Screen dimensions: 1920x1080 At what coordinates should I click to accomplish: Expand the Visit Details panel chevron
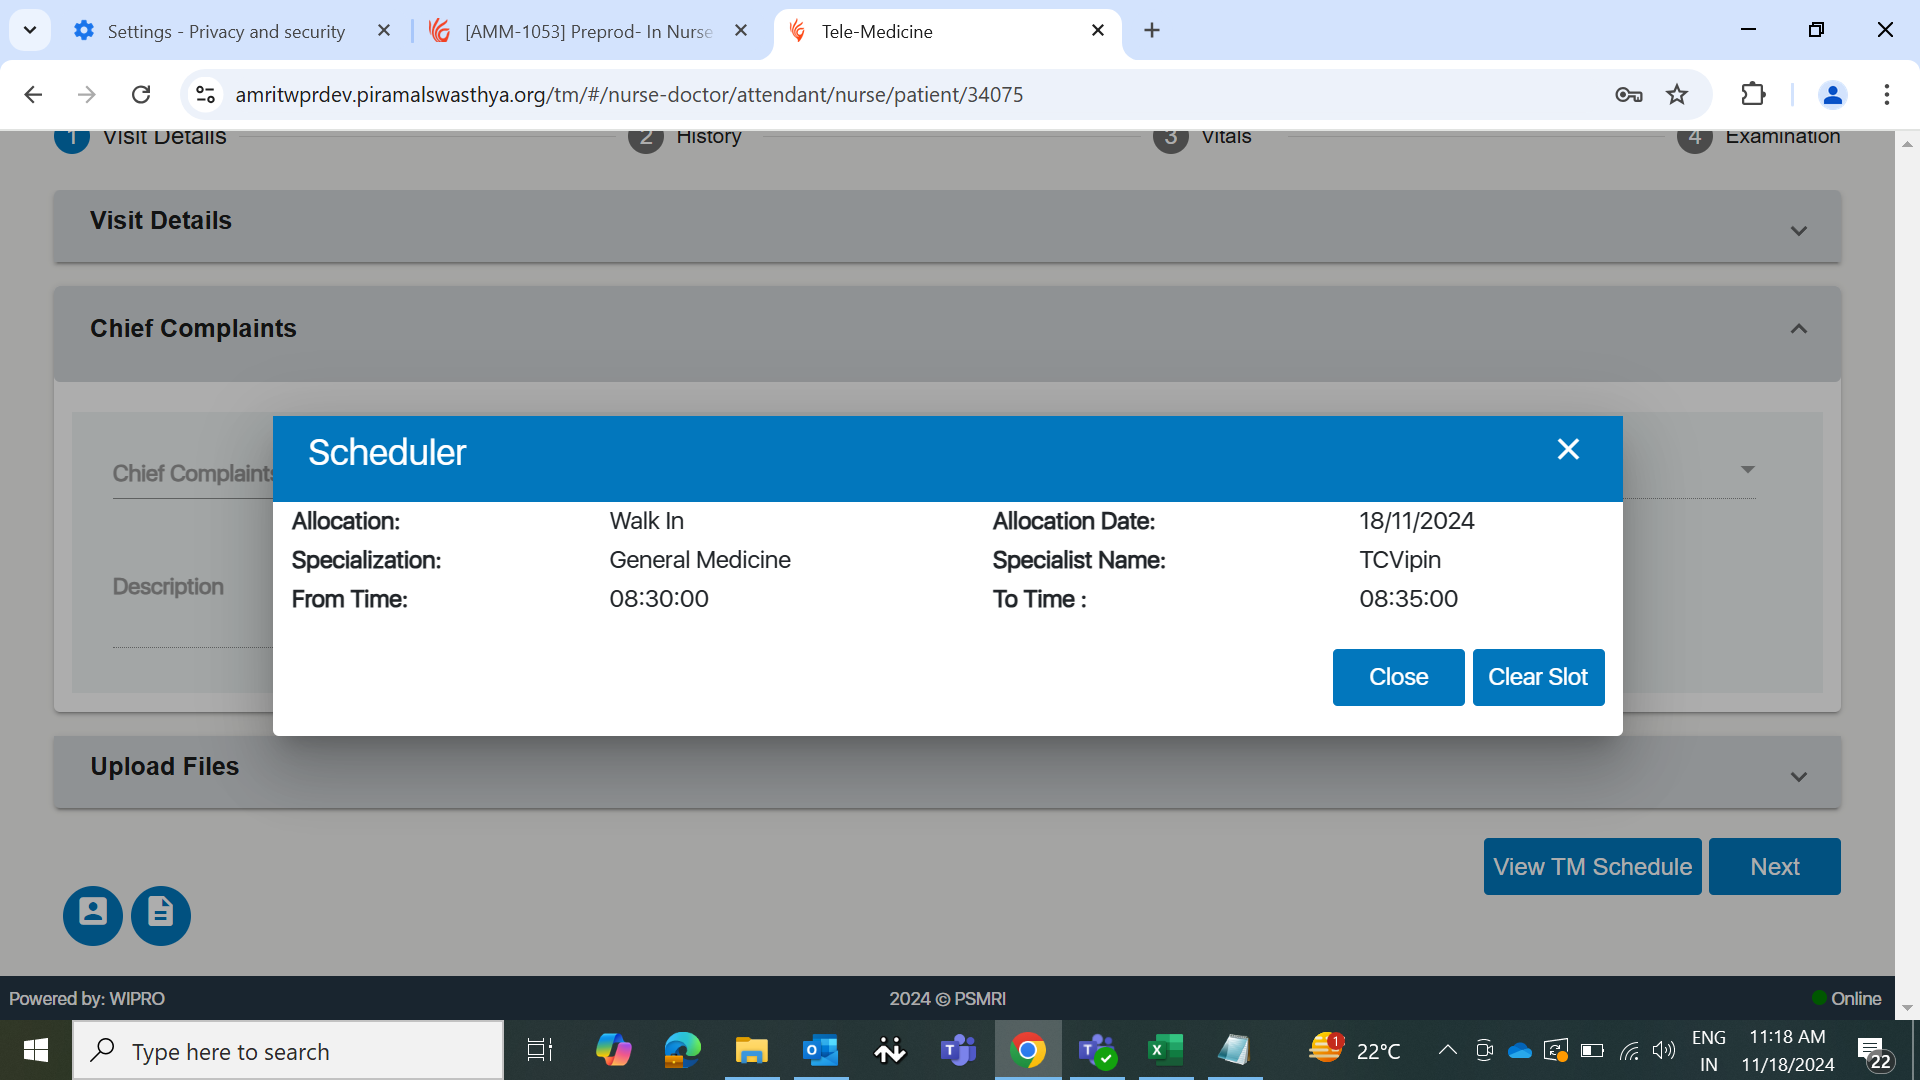click(1798, 231)
